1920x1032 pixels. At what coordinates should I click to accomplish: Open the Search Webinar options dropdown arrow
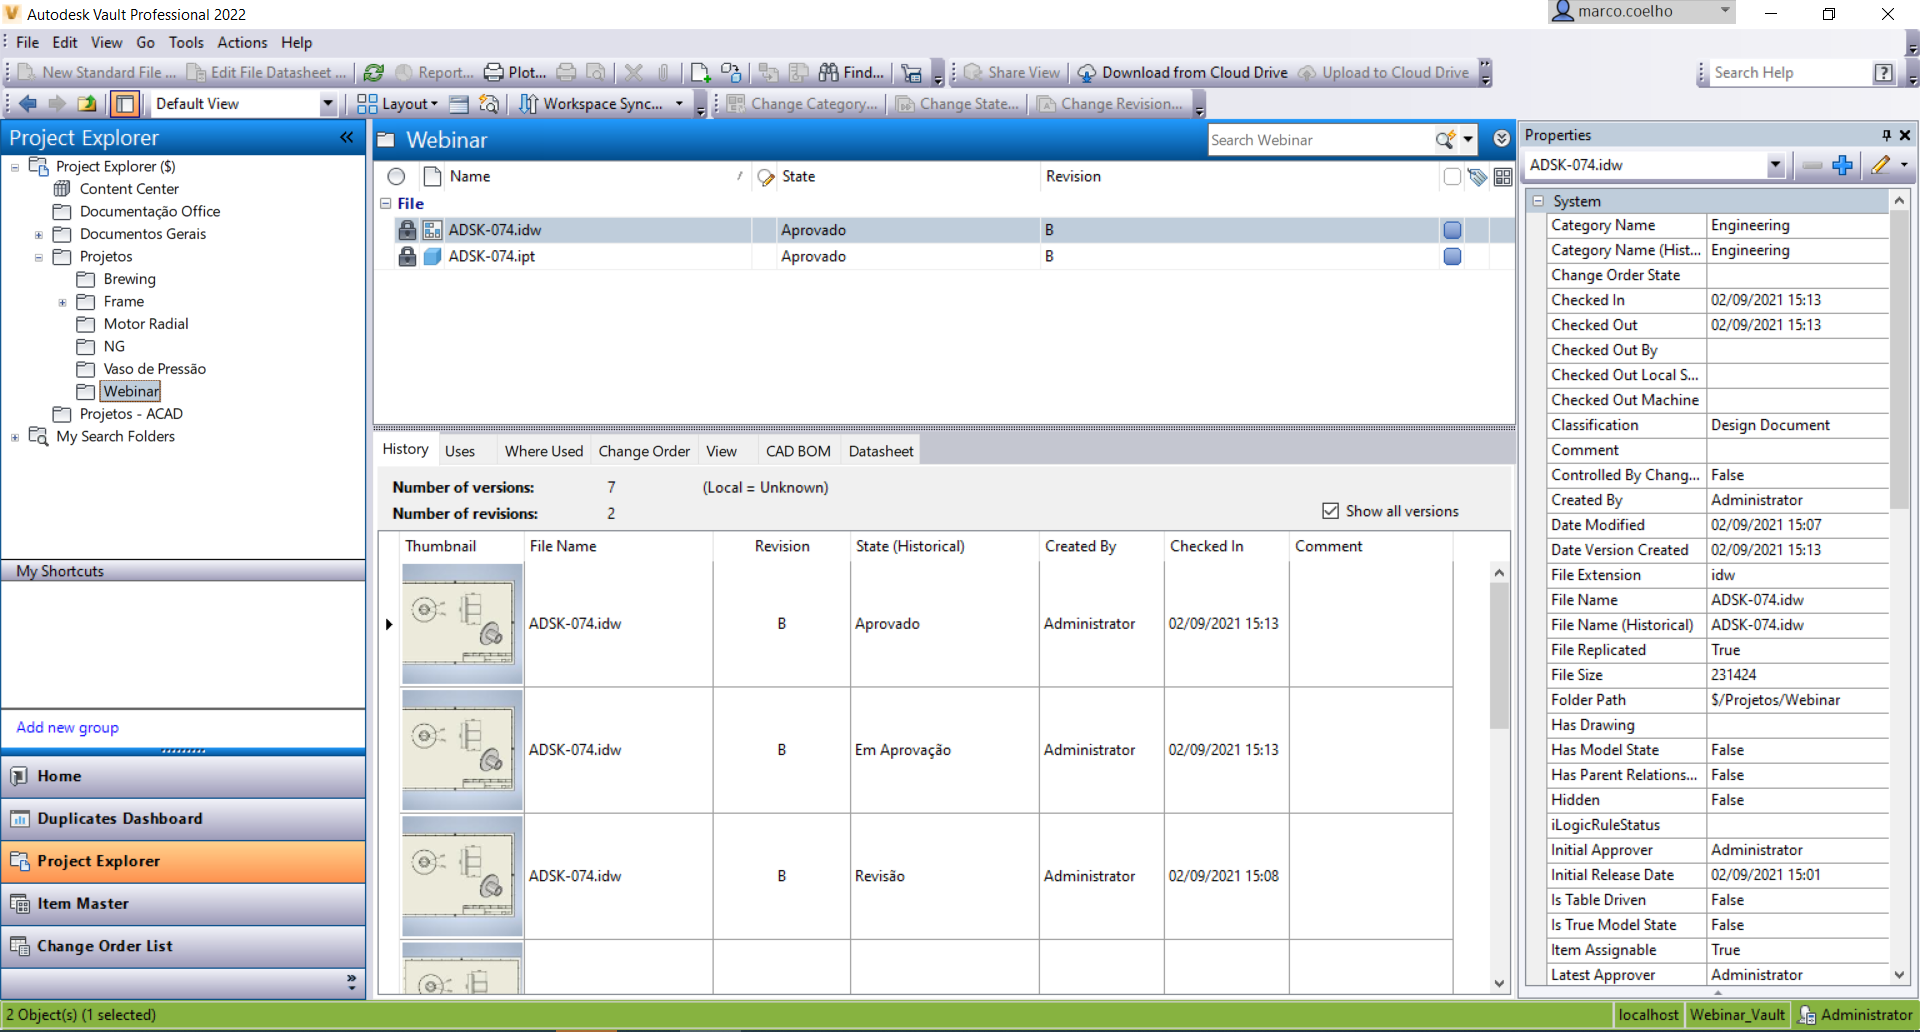click(1467, 140)
